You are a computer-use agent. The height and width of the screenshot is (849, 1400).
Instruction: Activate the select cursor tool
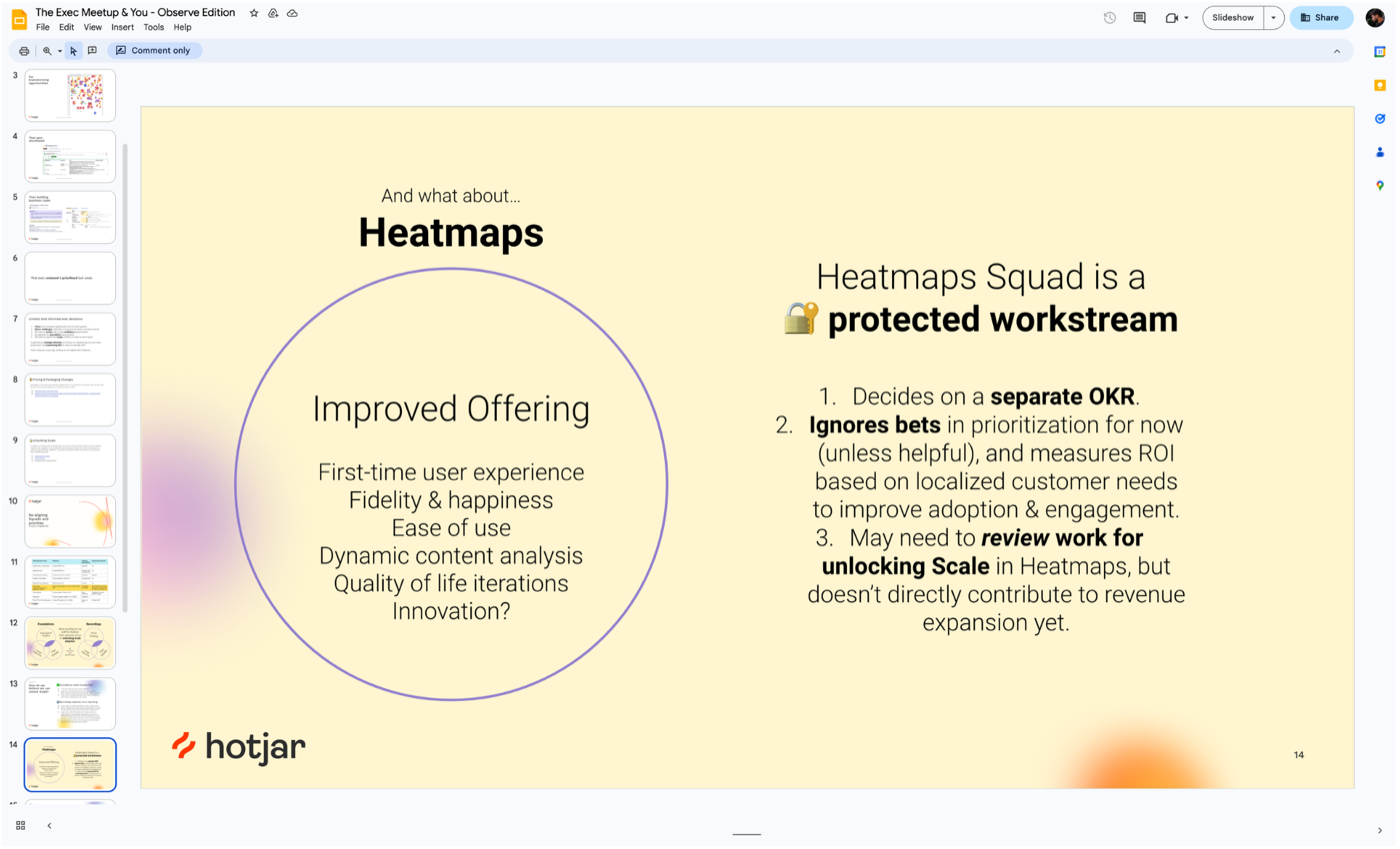(74, 50)
